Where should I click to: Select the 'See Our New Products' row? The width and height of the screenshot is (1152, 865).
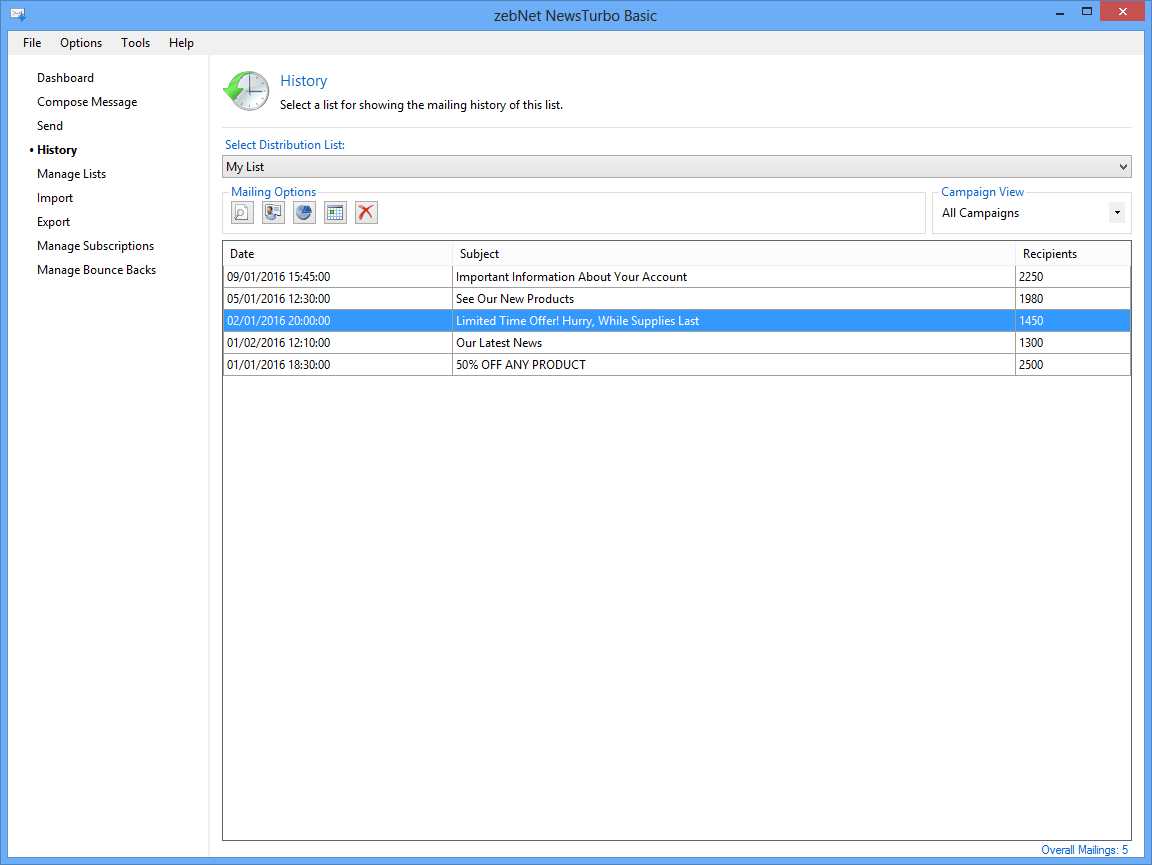click(514, 299)
